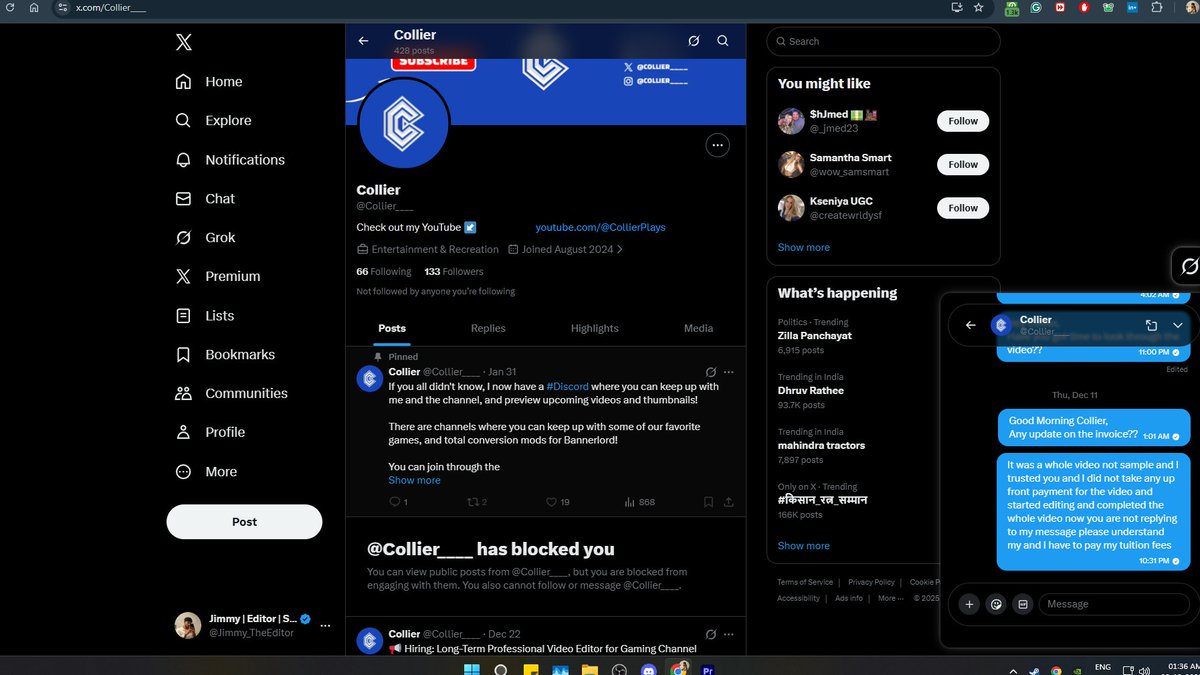Open Grok analysis icon on the profile header
Image resolution: width=1200 pixels, height=675 pixels.
pos(694,41)
